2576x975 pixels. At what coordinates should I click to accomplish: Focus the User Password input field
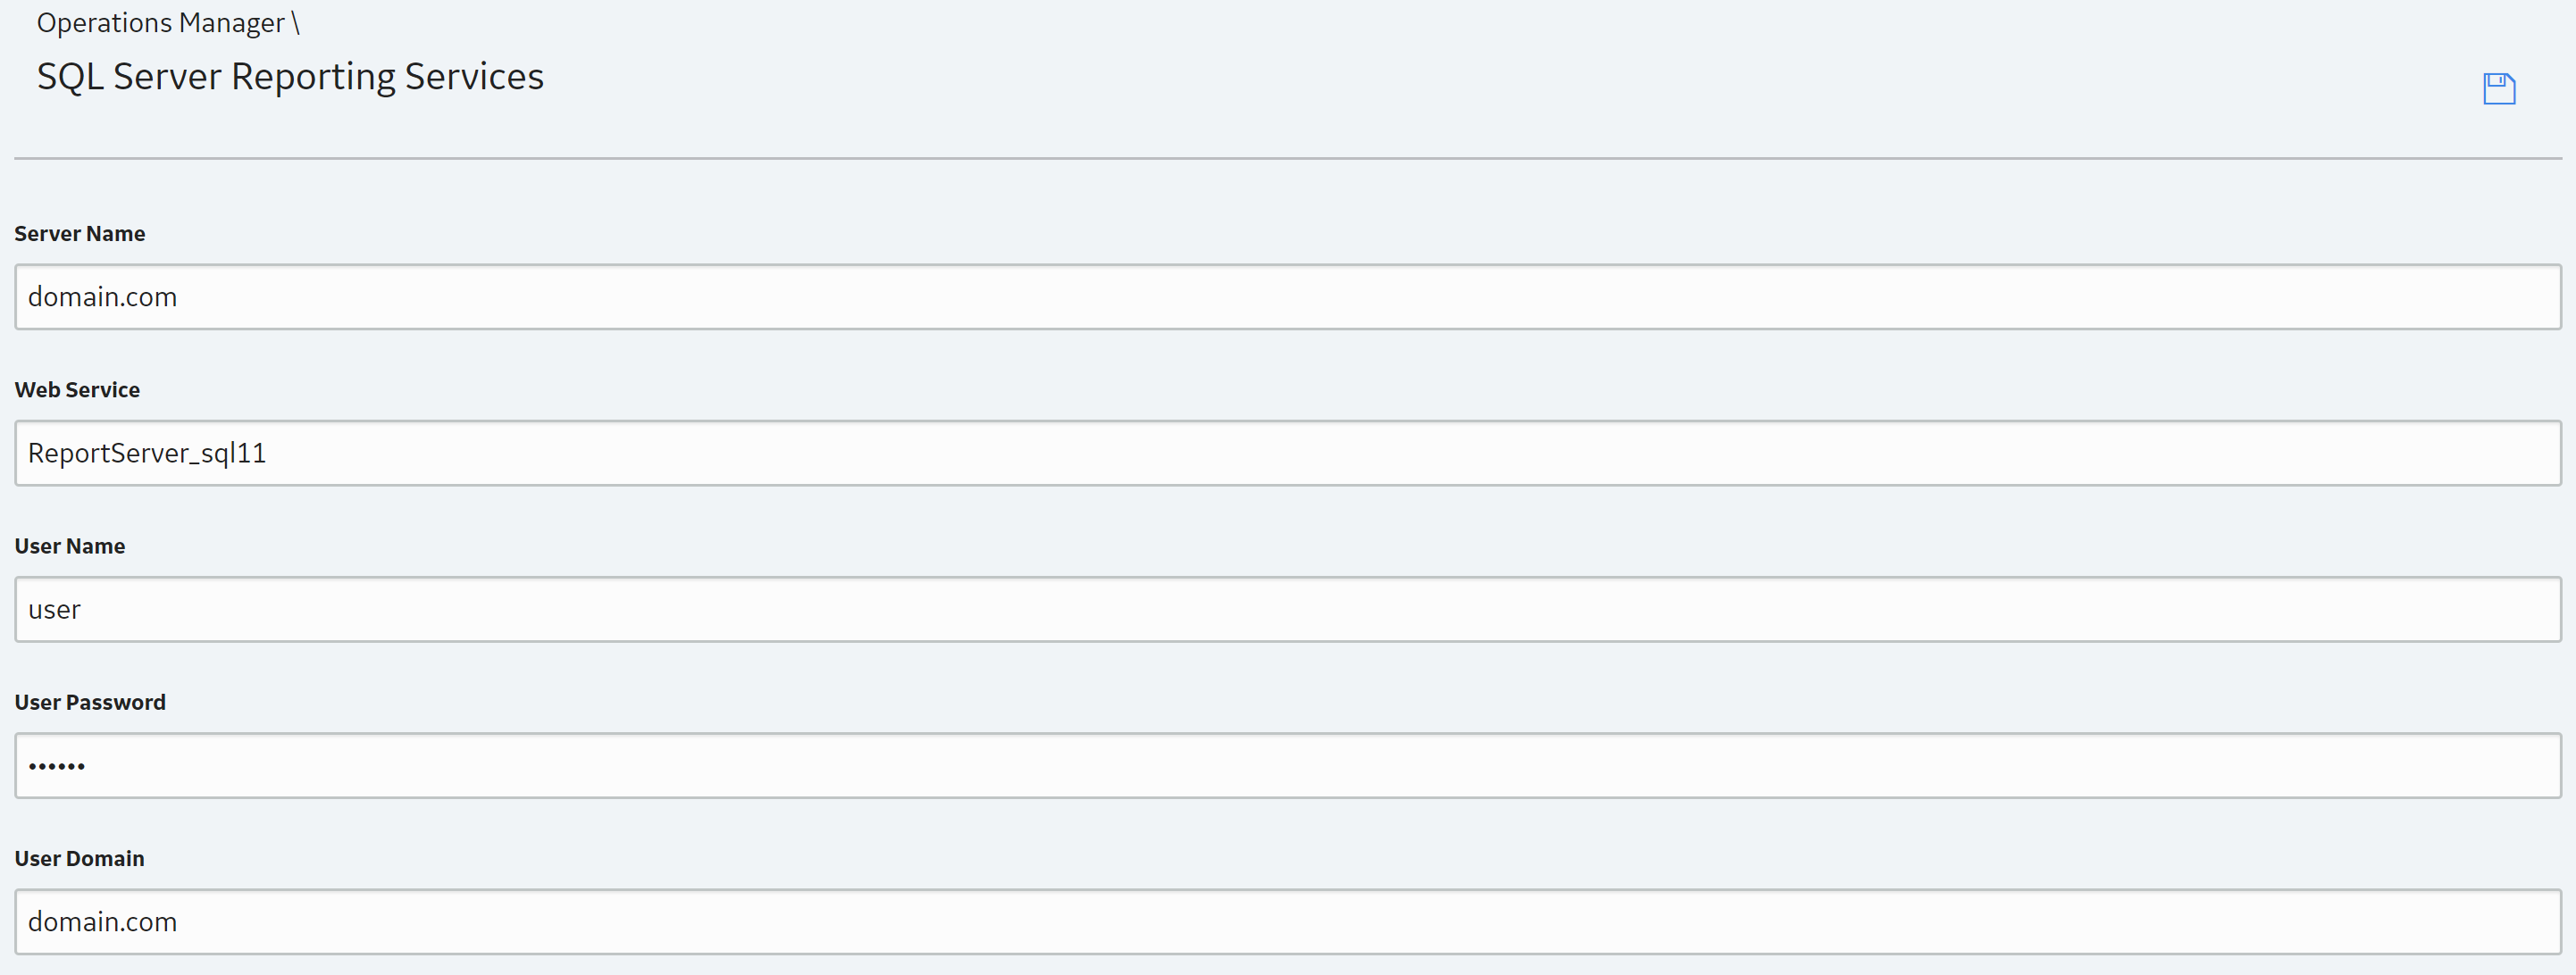pyautogui.click(x=1287, y=766)
